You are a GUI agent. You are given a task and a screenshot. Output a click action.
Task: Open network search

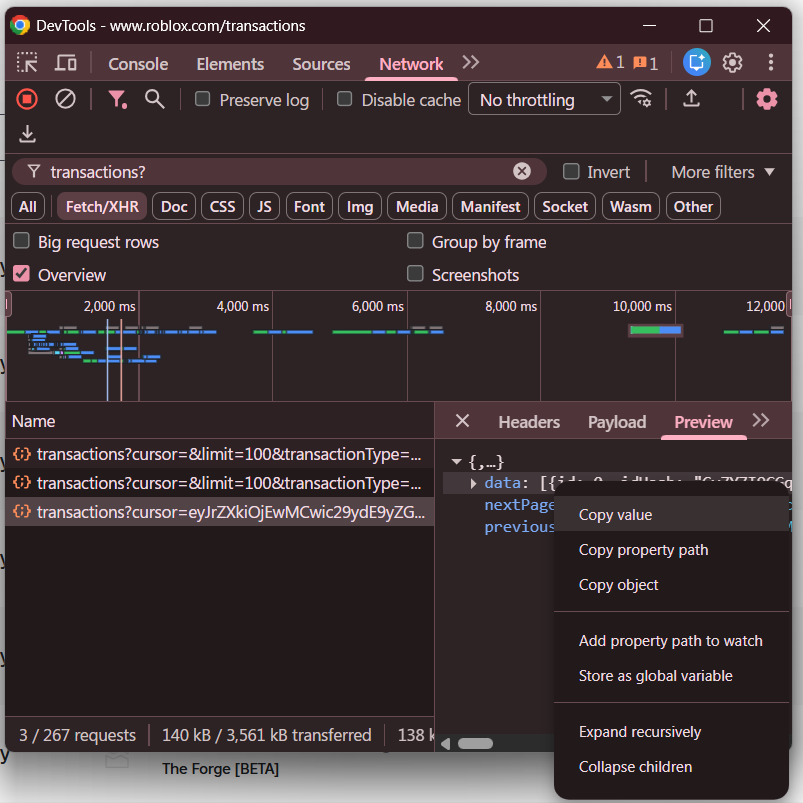[155, 99]
